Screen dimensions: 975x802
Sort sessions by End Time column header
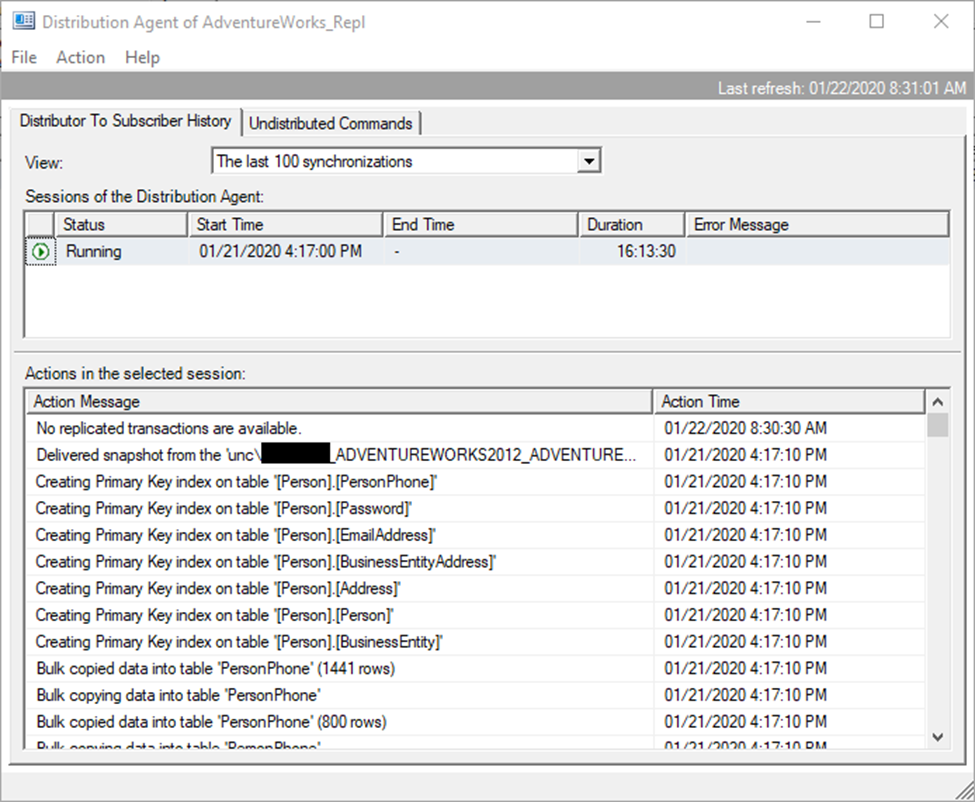pyautogui.click(x=481, y=224)
